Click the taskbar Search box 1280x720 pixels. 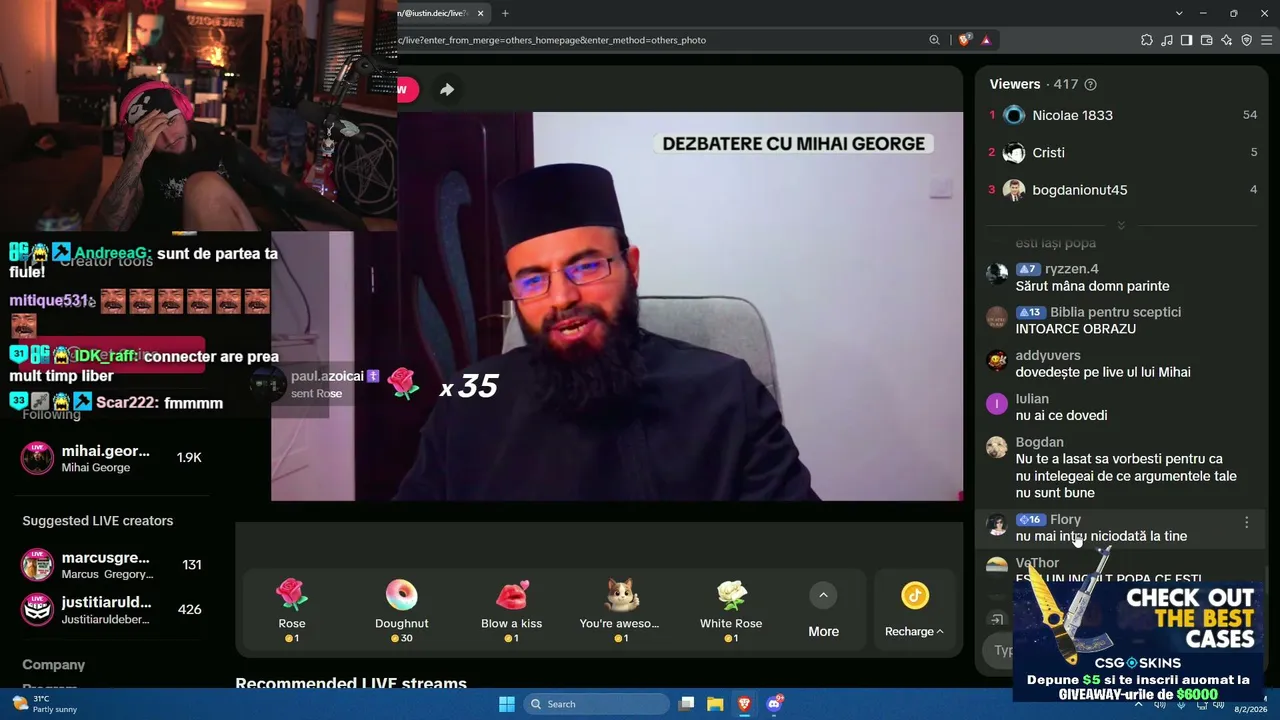pos(597,704)
